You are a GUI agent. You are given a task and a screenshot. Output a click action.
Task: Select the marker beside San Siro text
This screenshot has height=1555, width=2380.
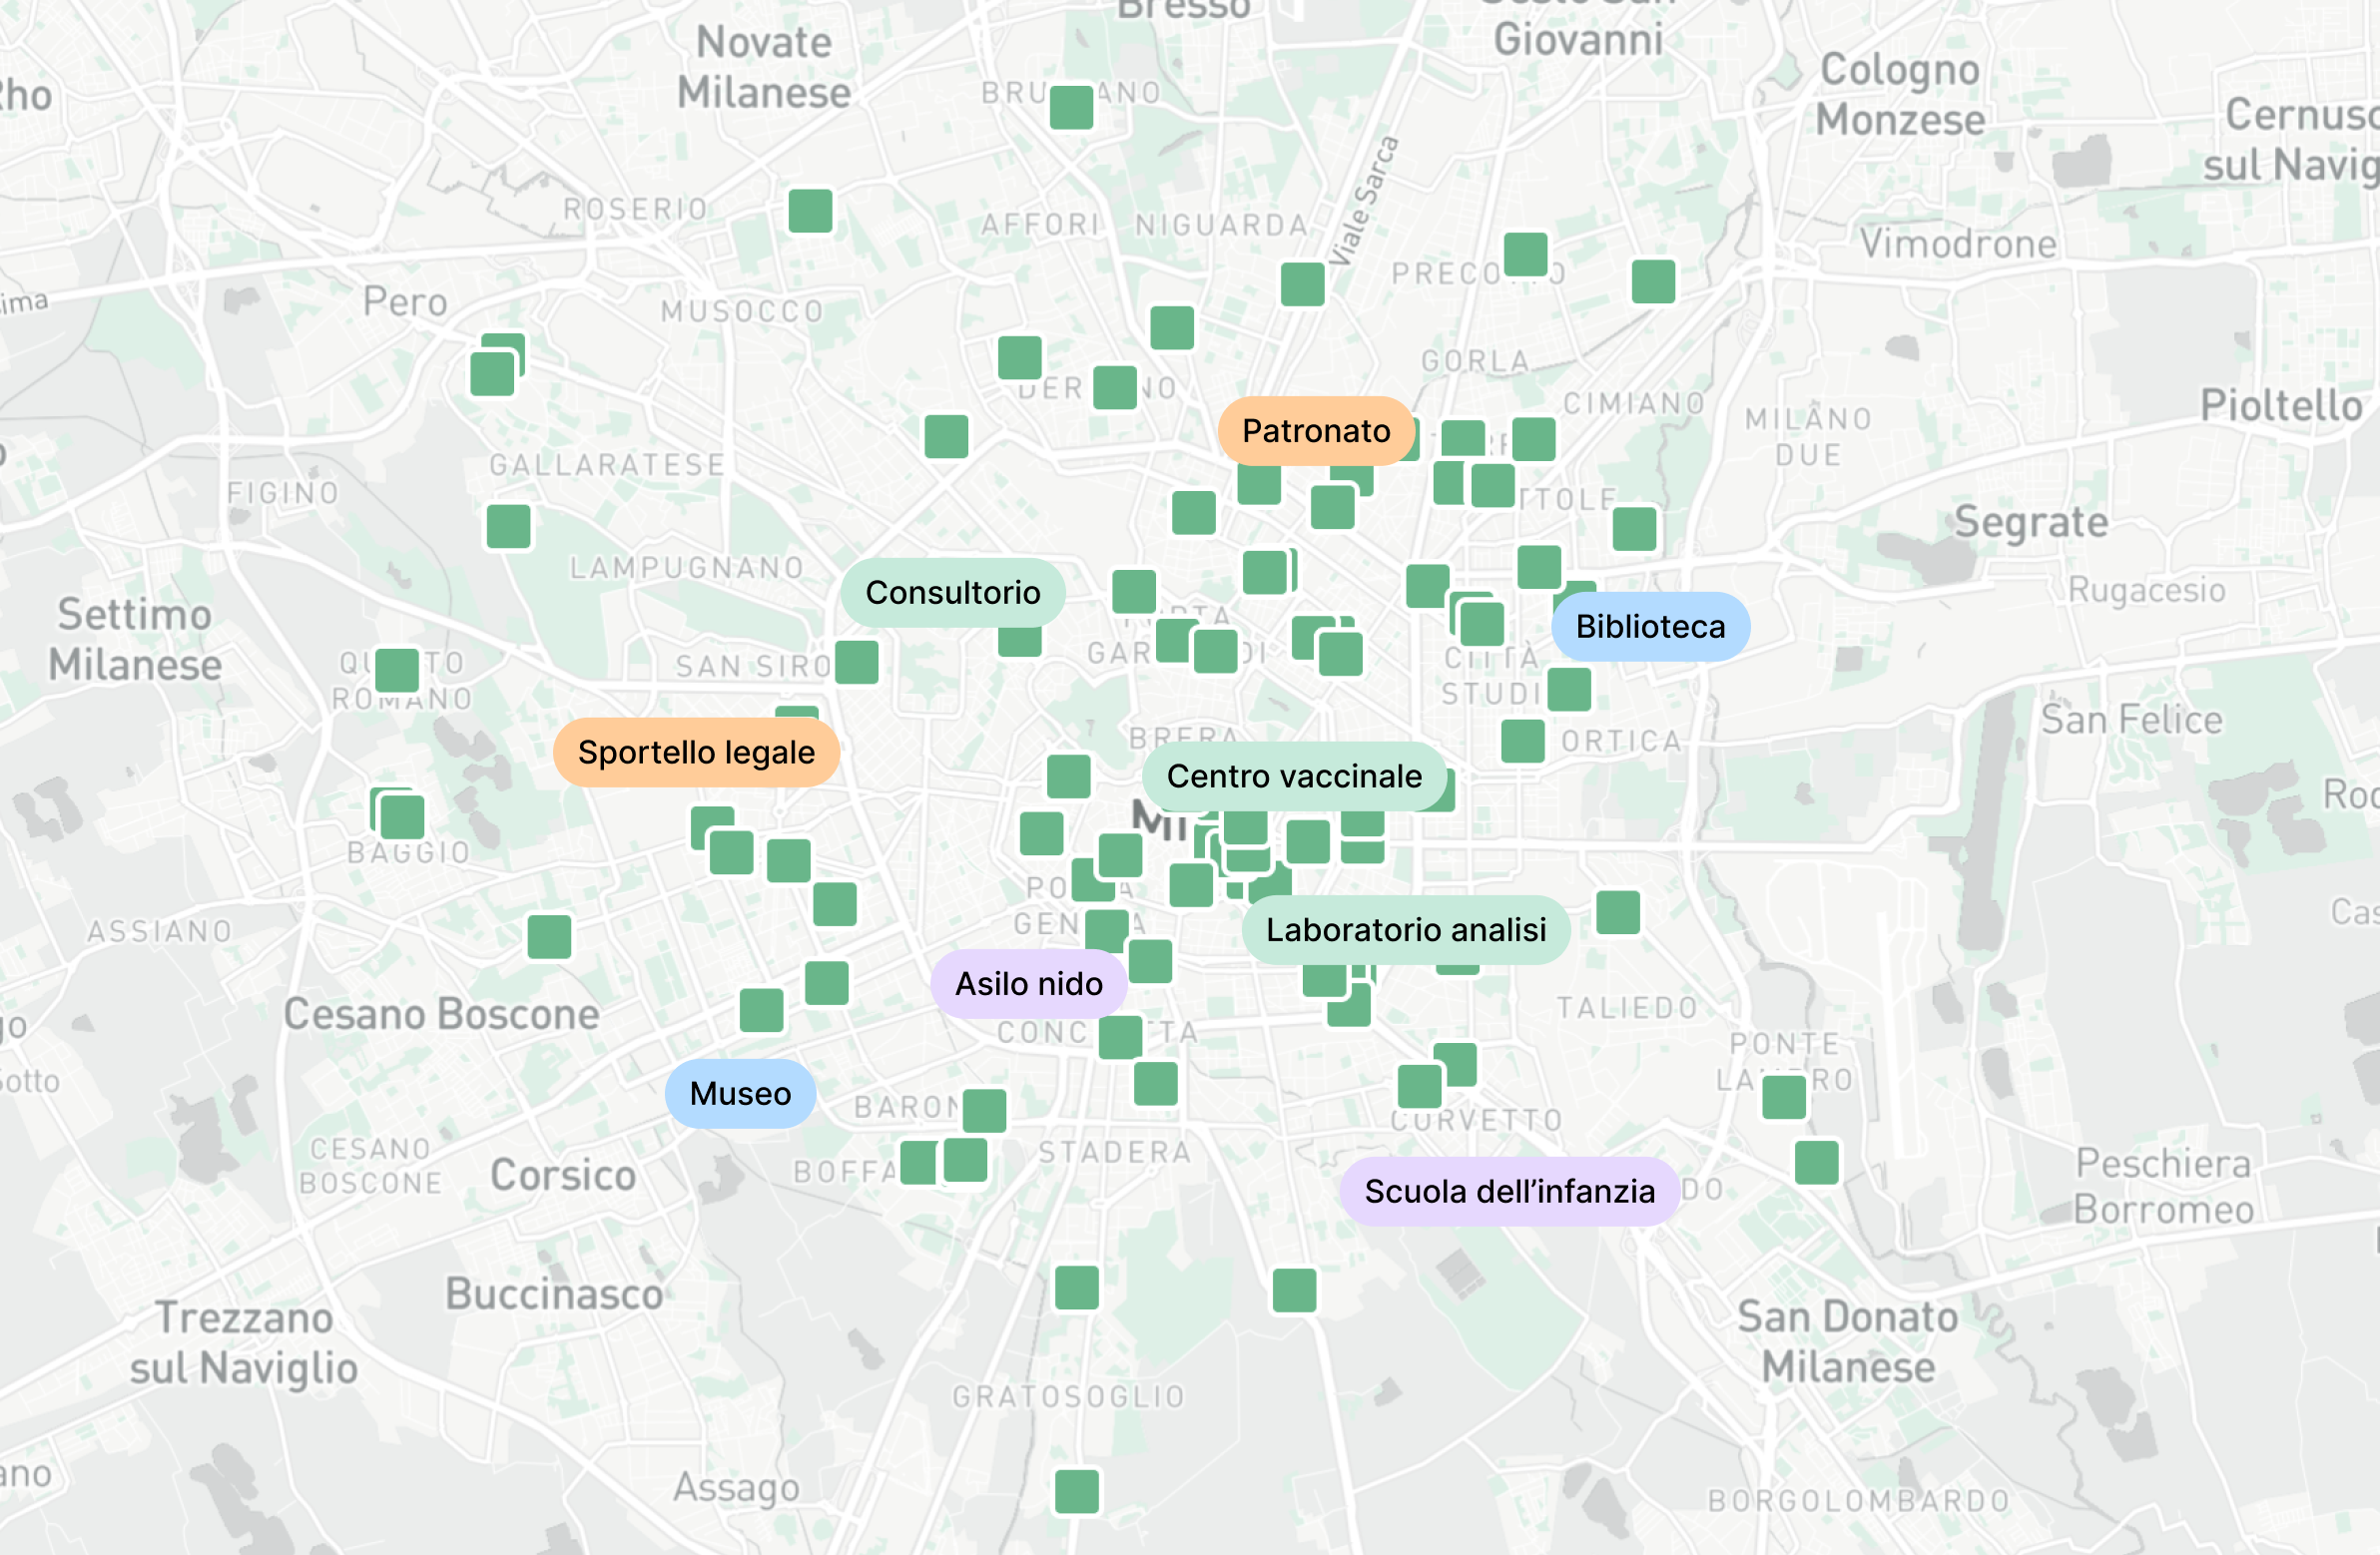pos(857,662)
